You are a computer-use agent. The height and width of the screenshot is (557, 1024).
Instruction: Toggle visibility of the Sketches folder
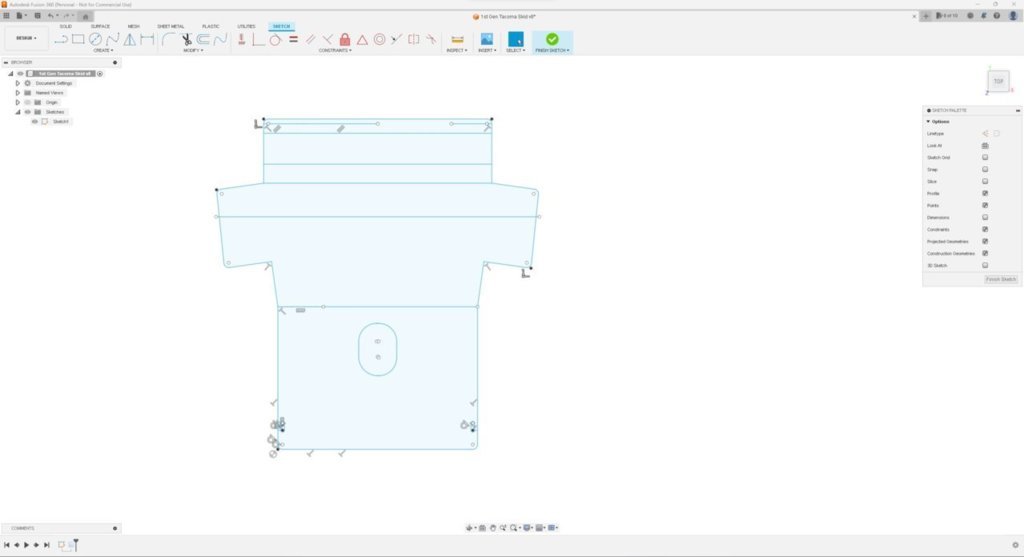point(27,112)
